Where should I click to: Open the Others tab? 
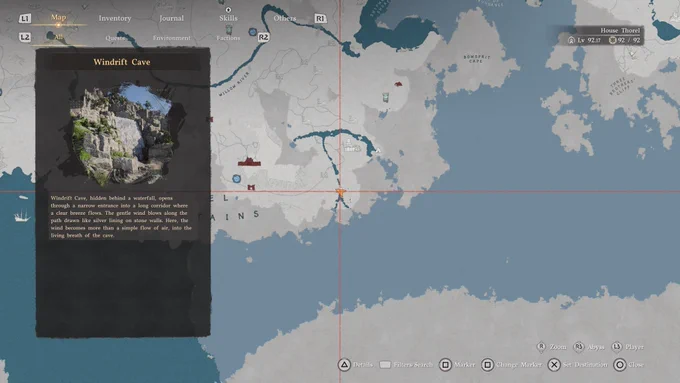pyautogui.click(x=284, y=18)
